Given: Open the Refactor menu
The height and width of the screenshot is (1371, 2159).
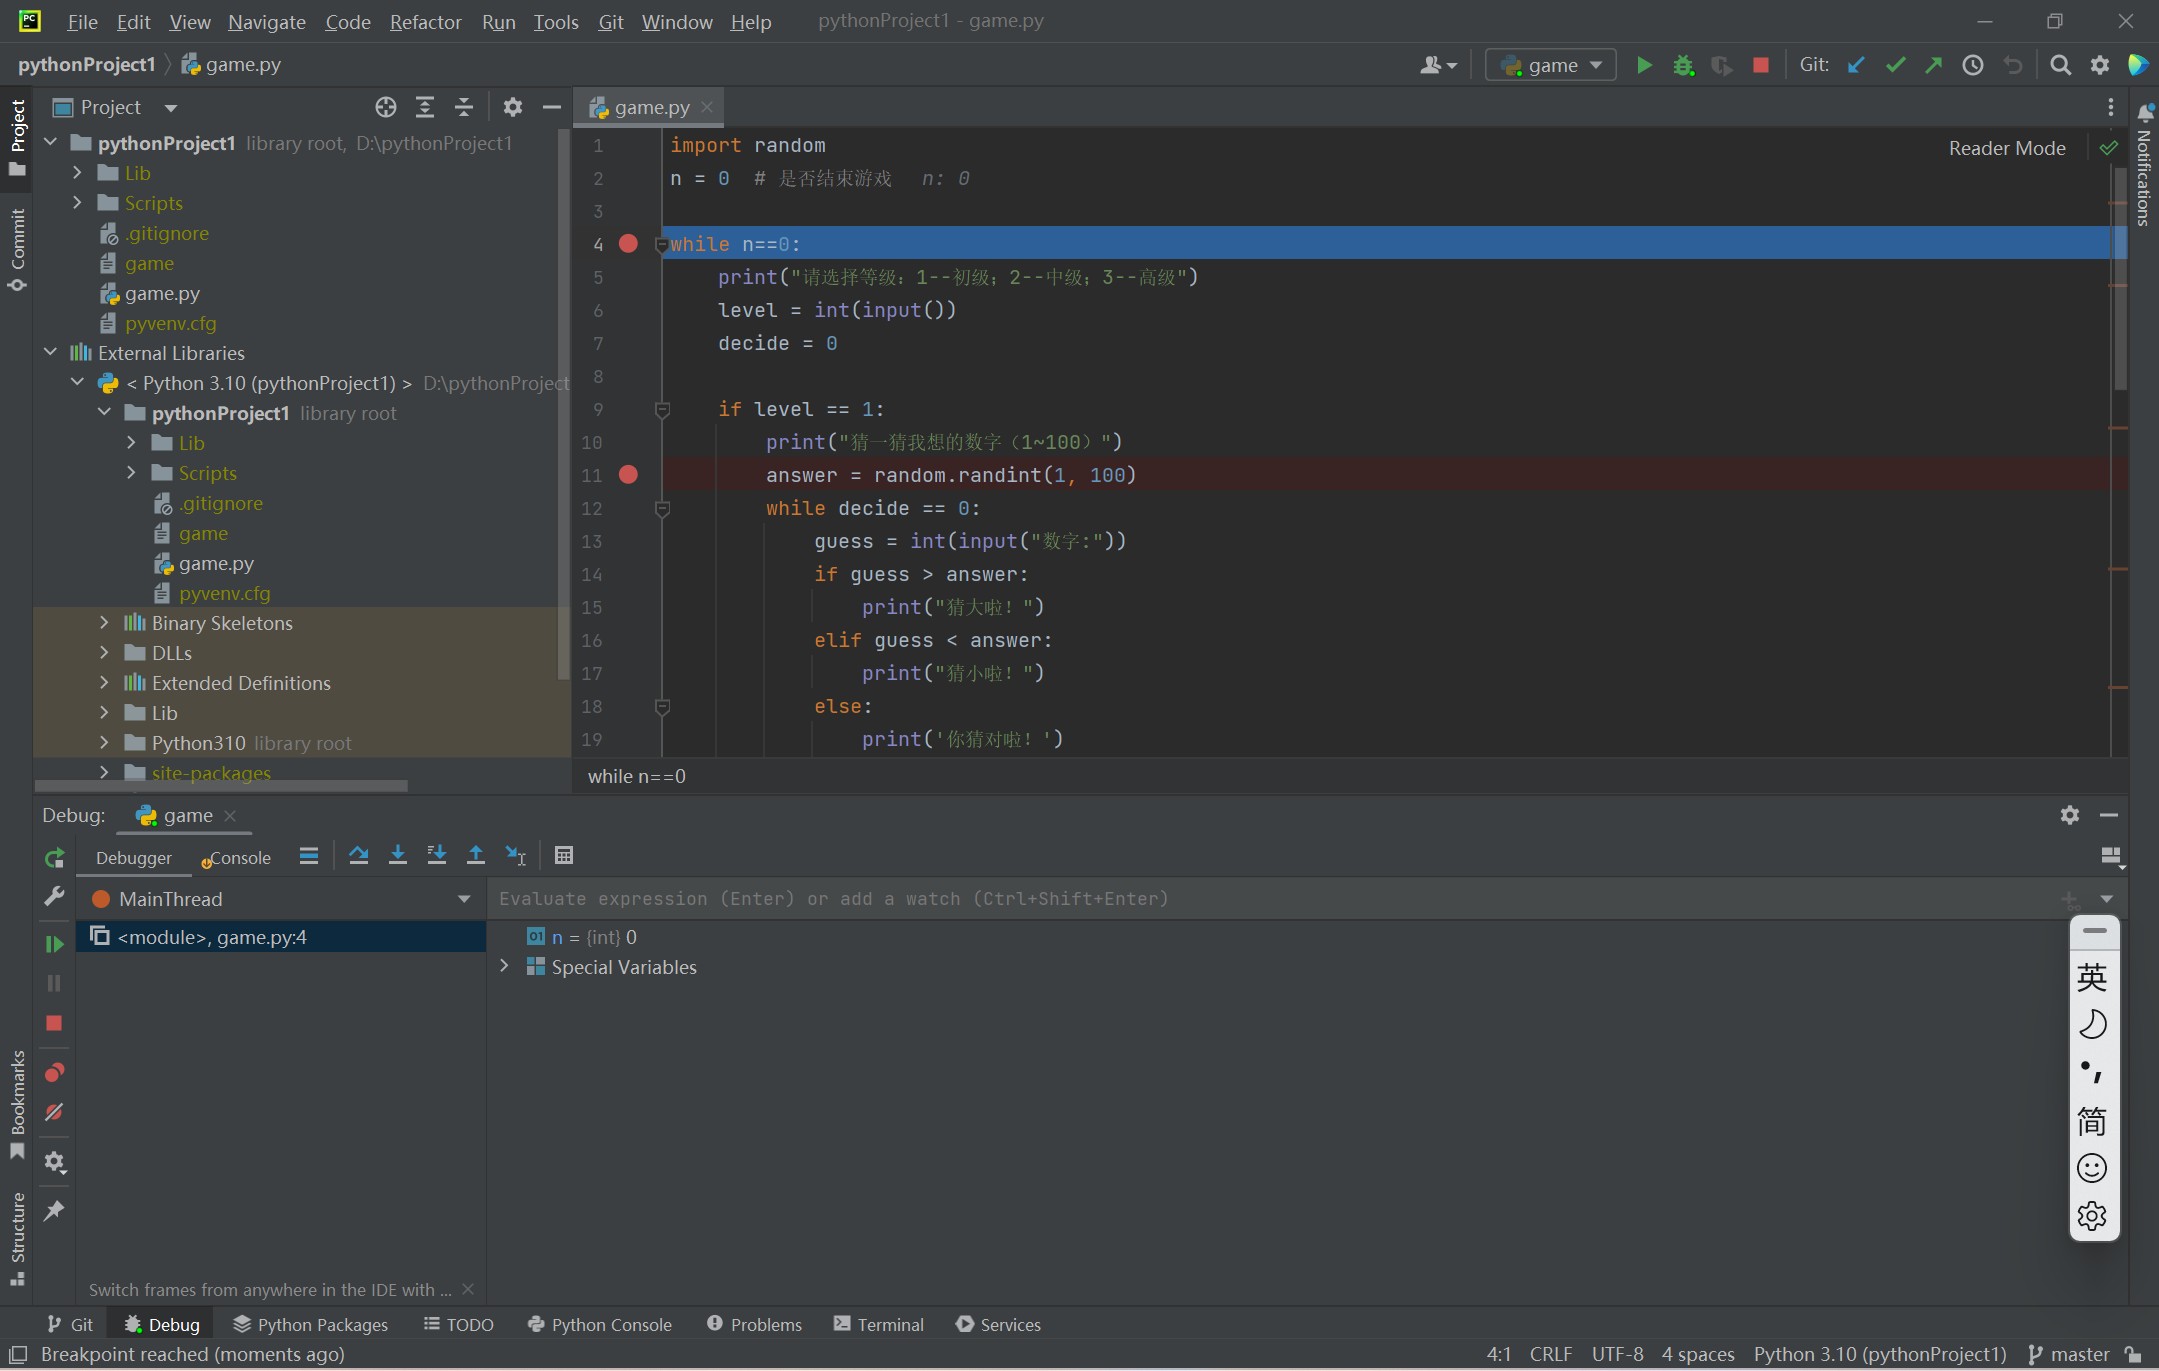Looking at the screenshot, I should pos(425,22).
